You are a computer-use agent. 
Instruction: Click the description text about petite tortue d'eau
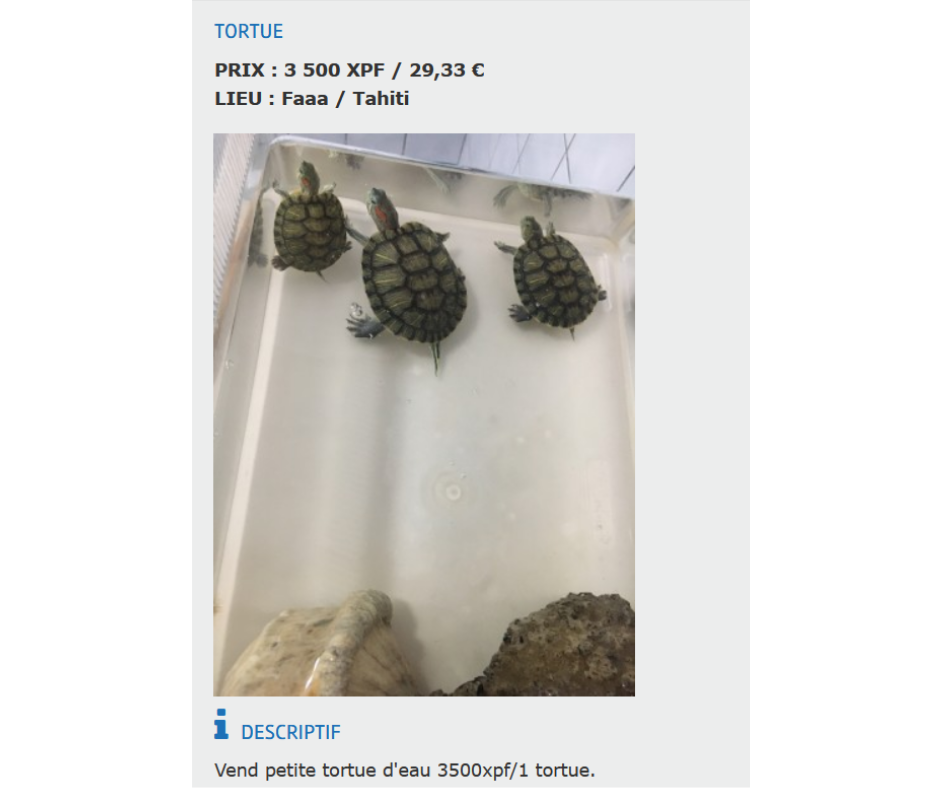pos(405,770)
